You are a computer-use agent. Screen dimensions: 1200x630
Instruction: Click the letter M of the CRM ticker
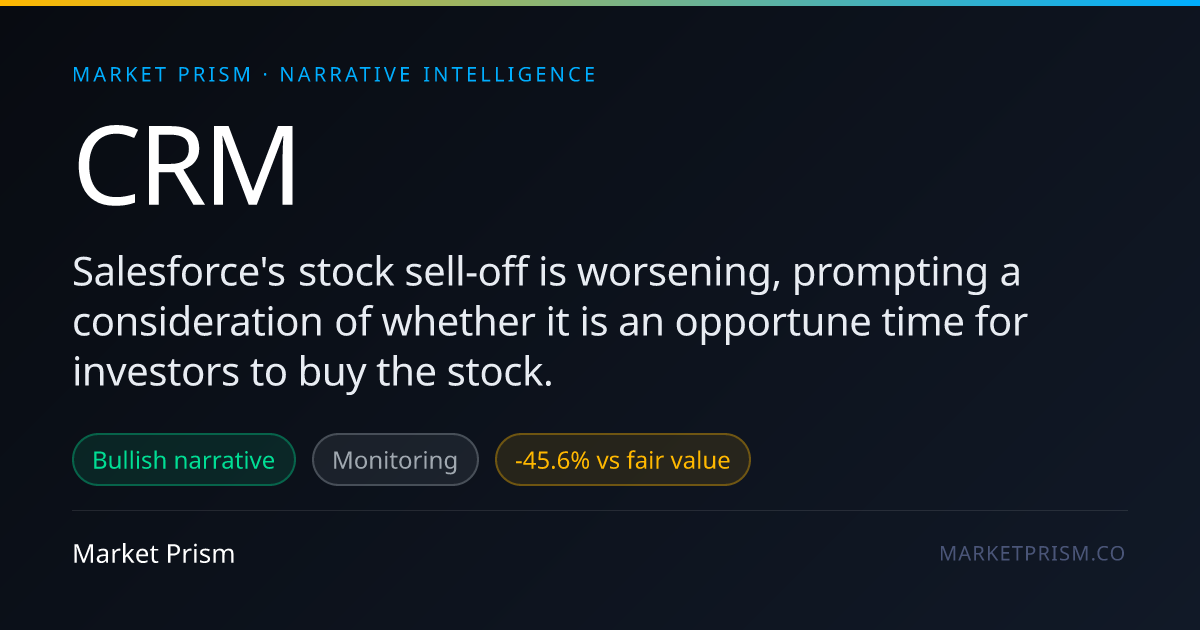click(x=254, y=166)
